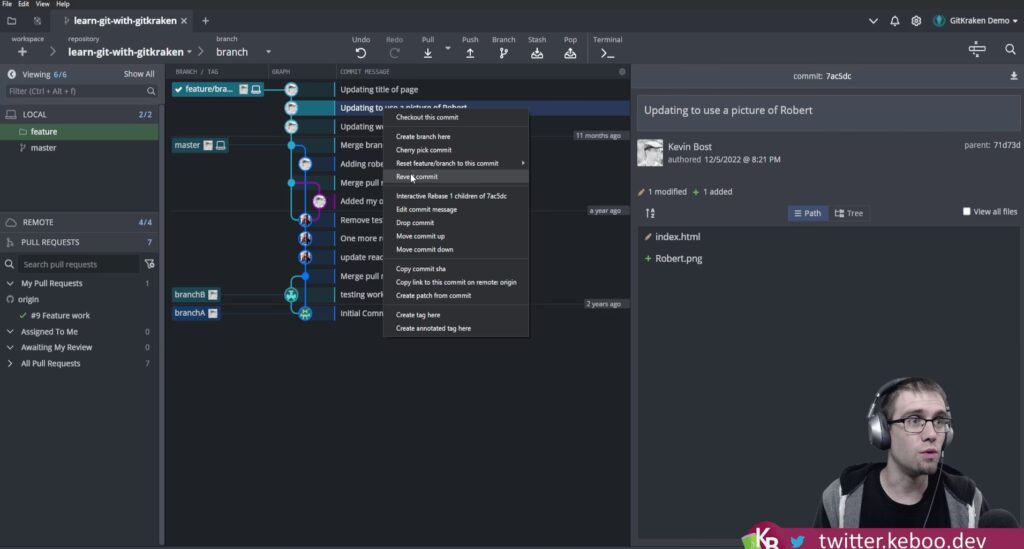The width and height of the screenshot is (1024, 549).
Task: Click Show All in the left panel
Action: pyautogui.click(x=139, y=74)
